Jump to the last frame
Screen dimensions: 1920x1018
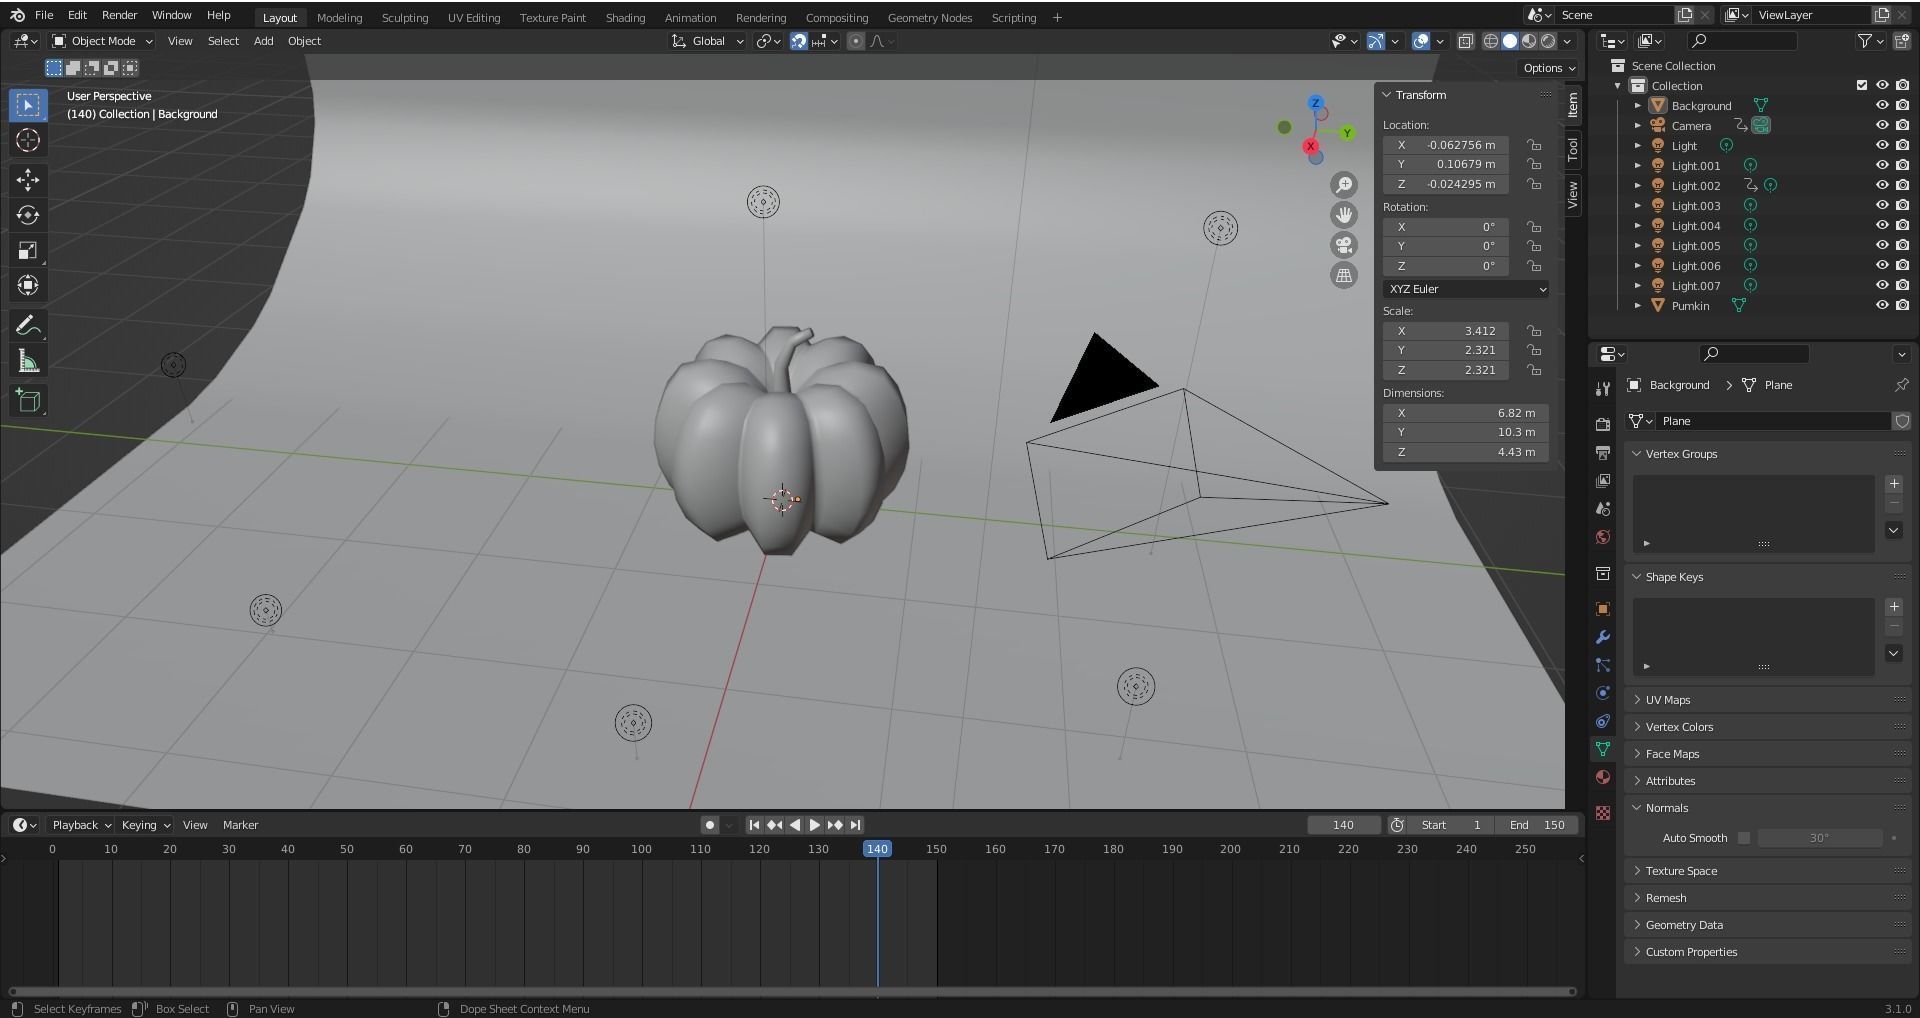(855, 825)
